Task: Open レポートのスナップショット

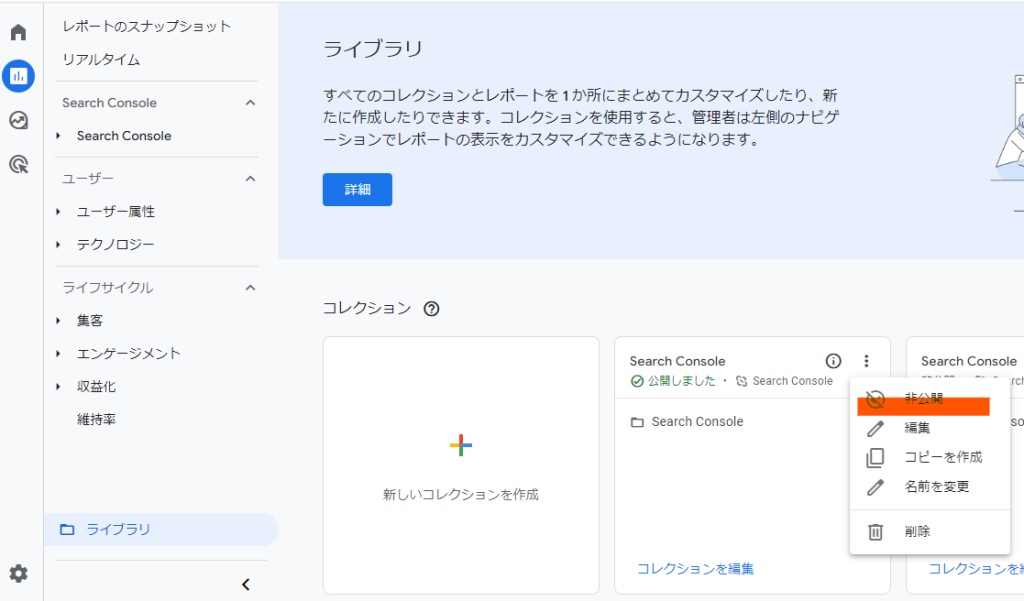Action: point(147,26)
